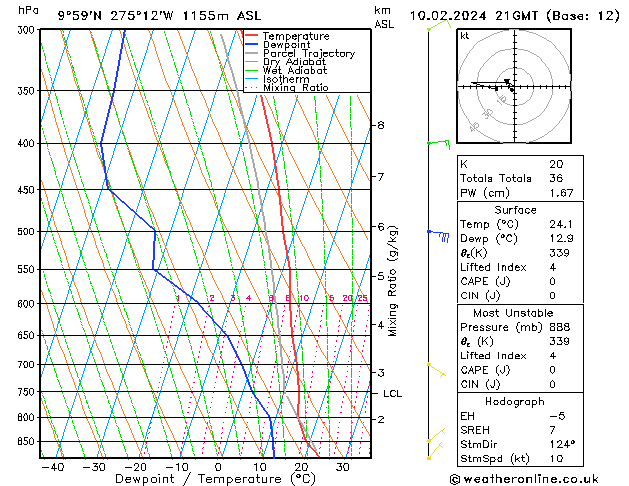This screenshot has width=629, height=486.
Task: Click the LCL level marker
Action: click(392, 394)
